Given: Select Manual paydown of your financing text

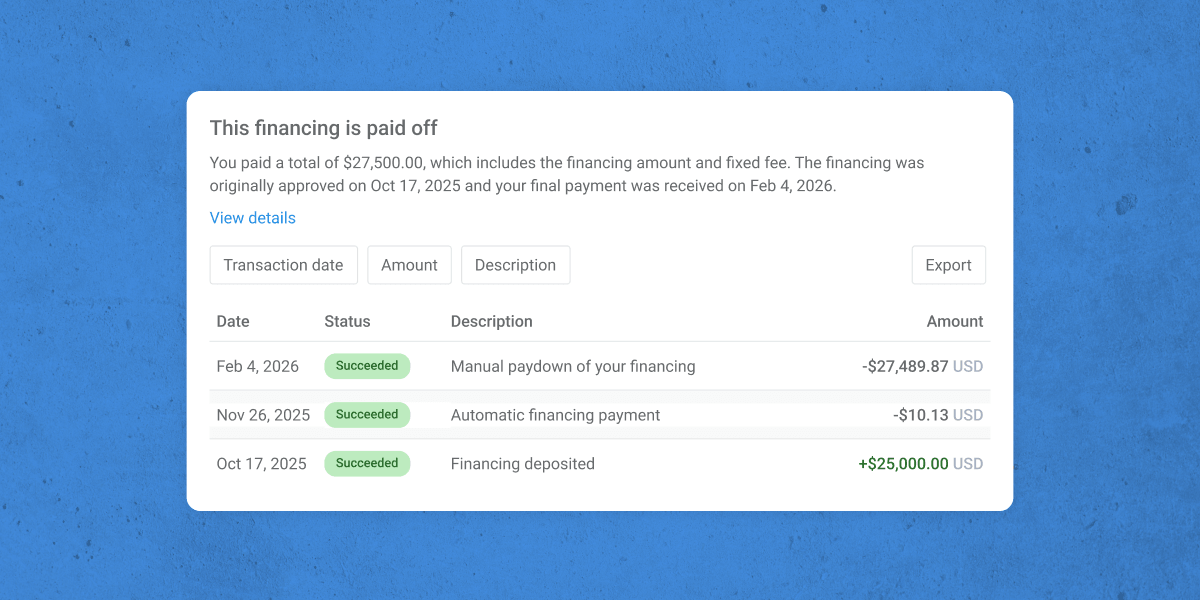Looking at the screenshot, I should (573, 366).
